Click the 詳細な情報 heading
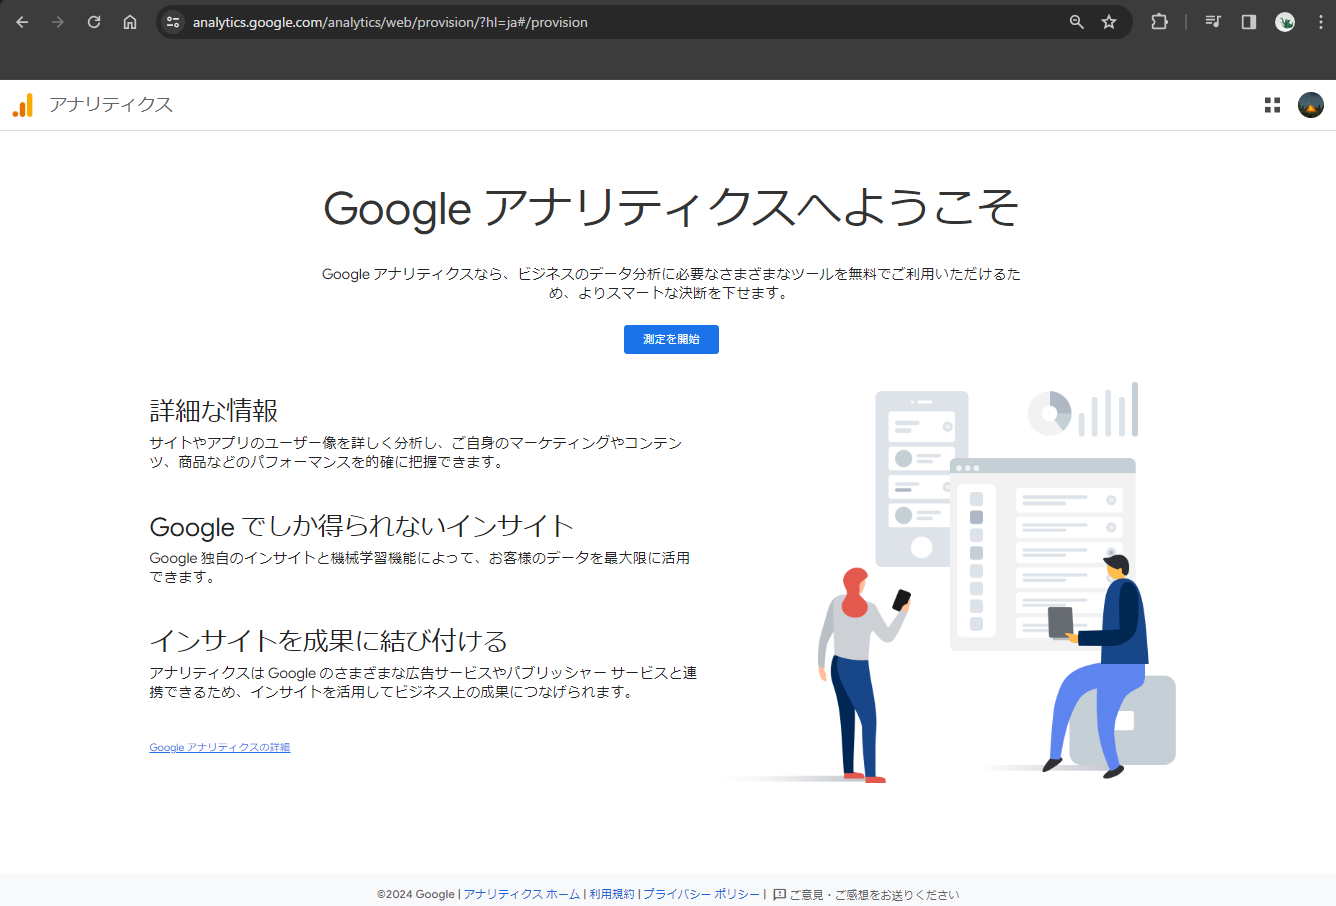 (x=214, y=410)
